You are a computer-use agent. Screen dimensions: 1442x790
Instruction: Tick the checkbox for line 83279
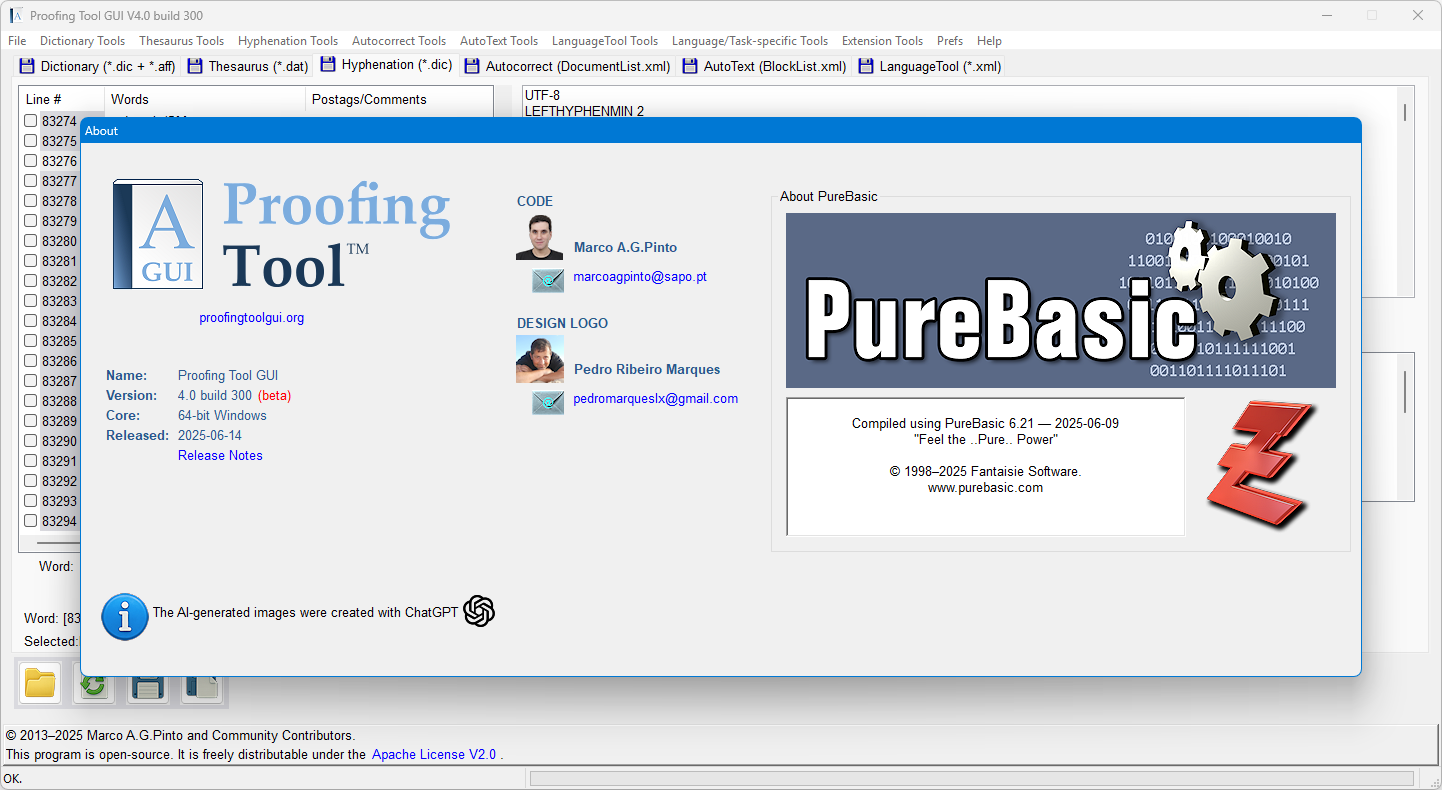coord(31,221)
